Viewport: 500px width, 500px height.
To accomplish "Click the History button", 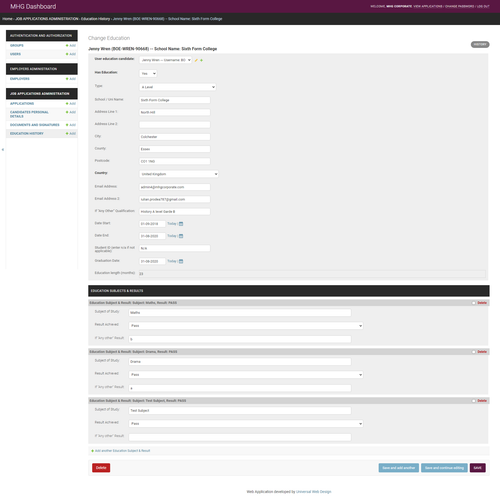I will click(x=480, y=44).
